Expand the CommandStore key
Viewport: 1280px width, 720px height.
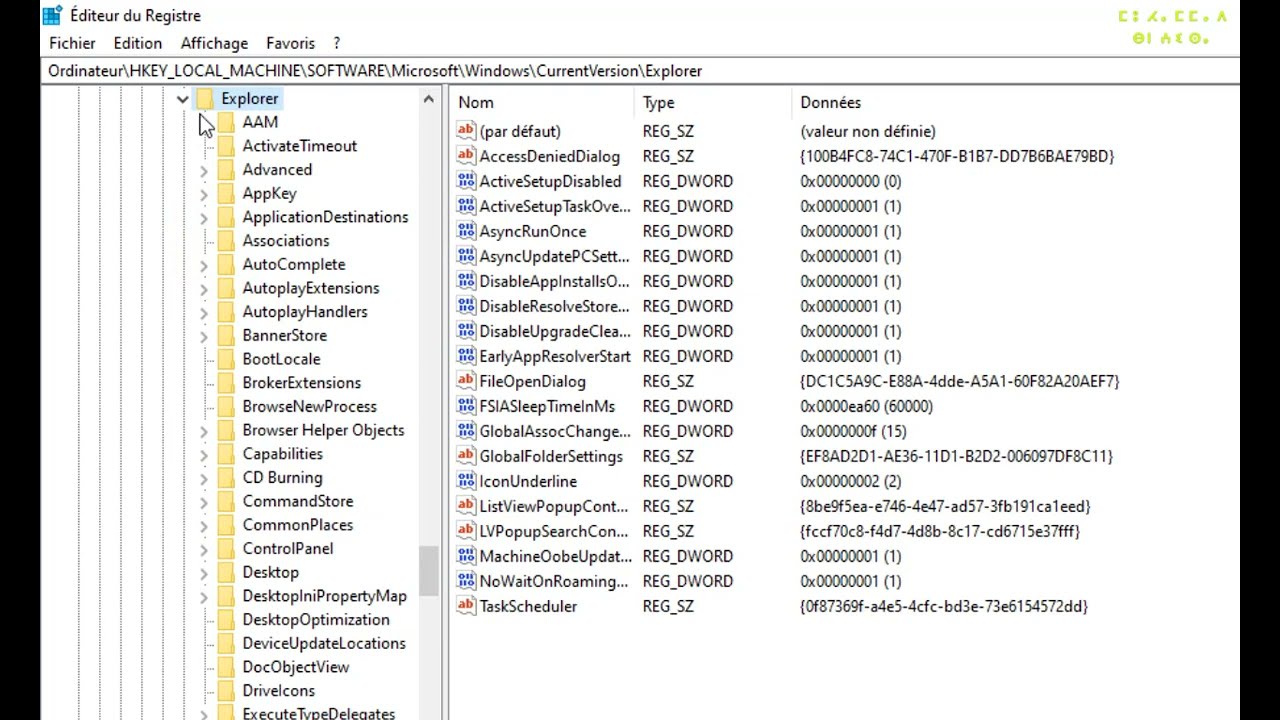(x=204, y=502)
